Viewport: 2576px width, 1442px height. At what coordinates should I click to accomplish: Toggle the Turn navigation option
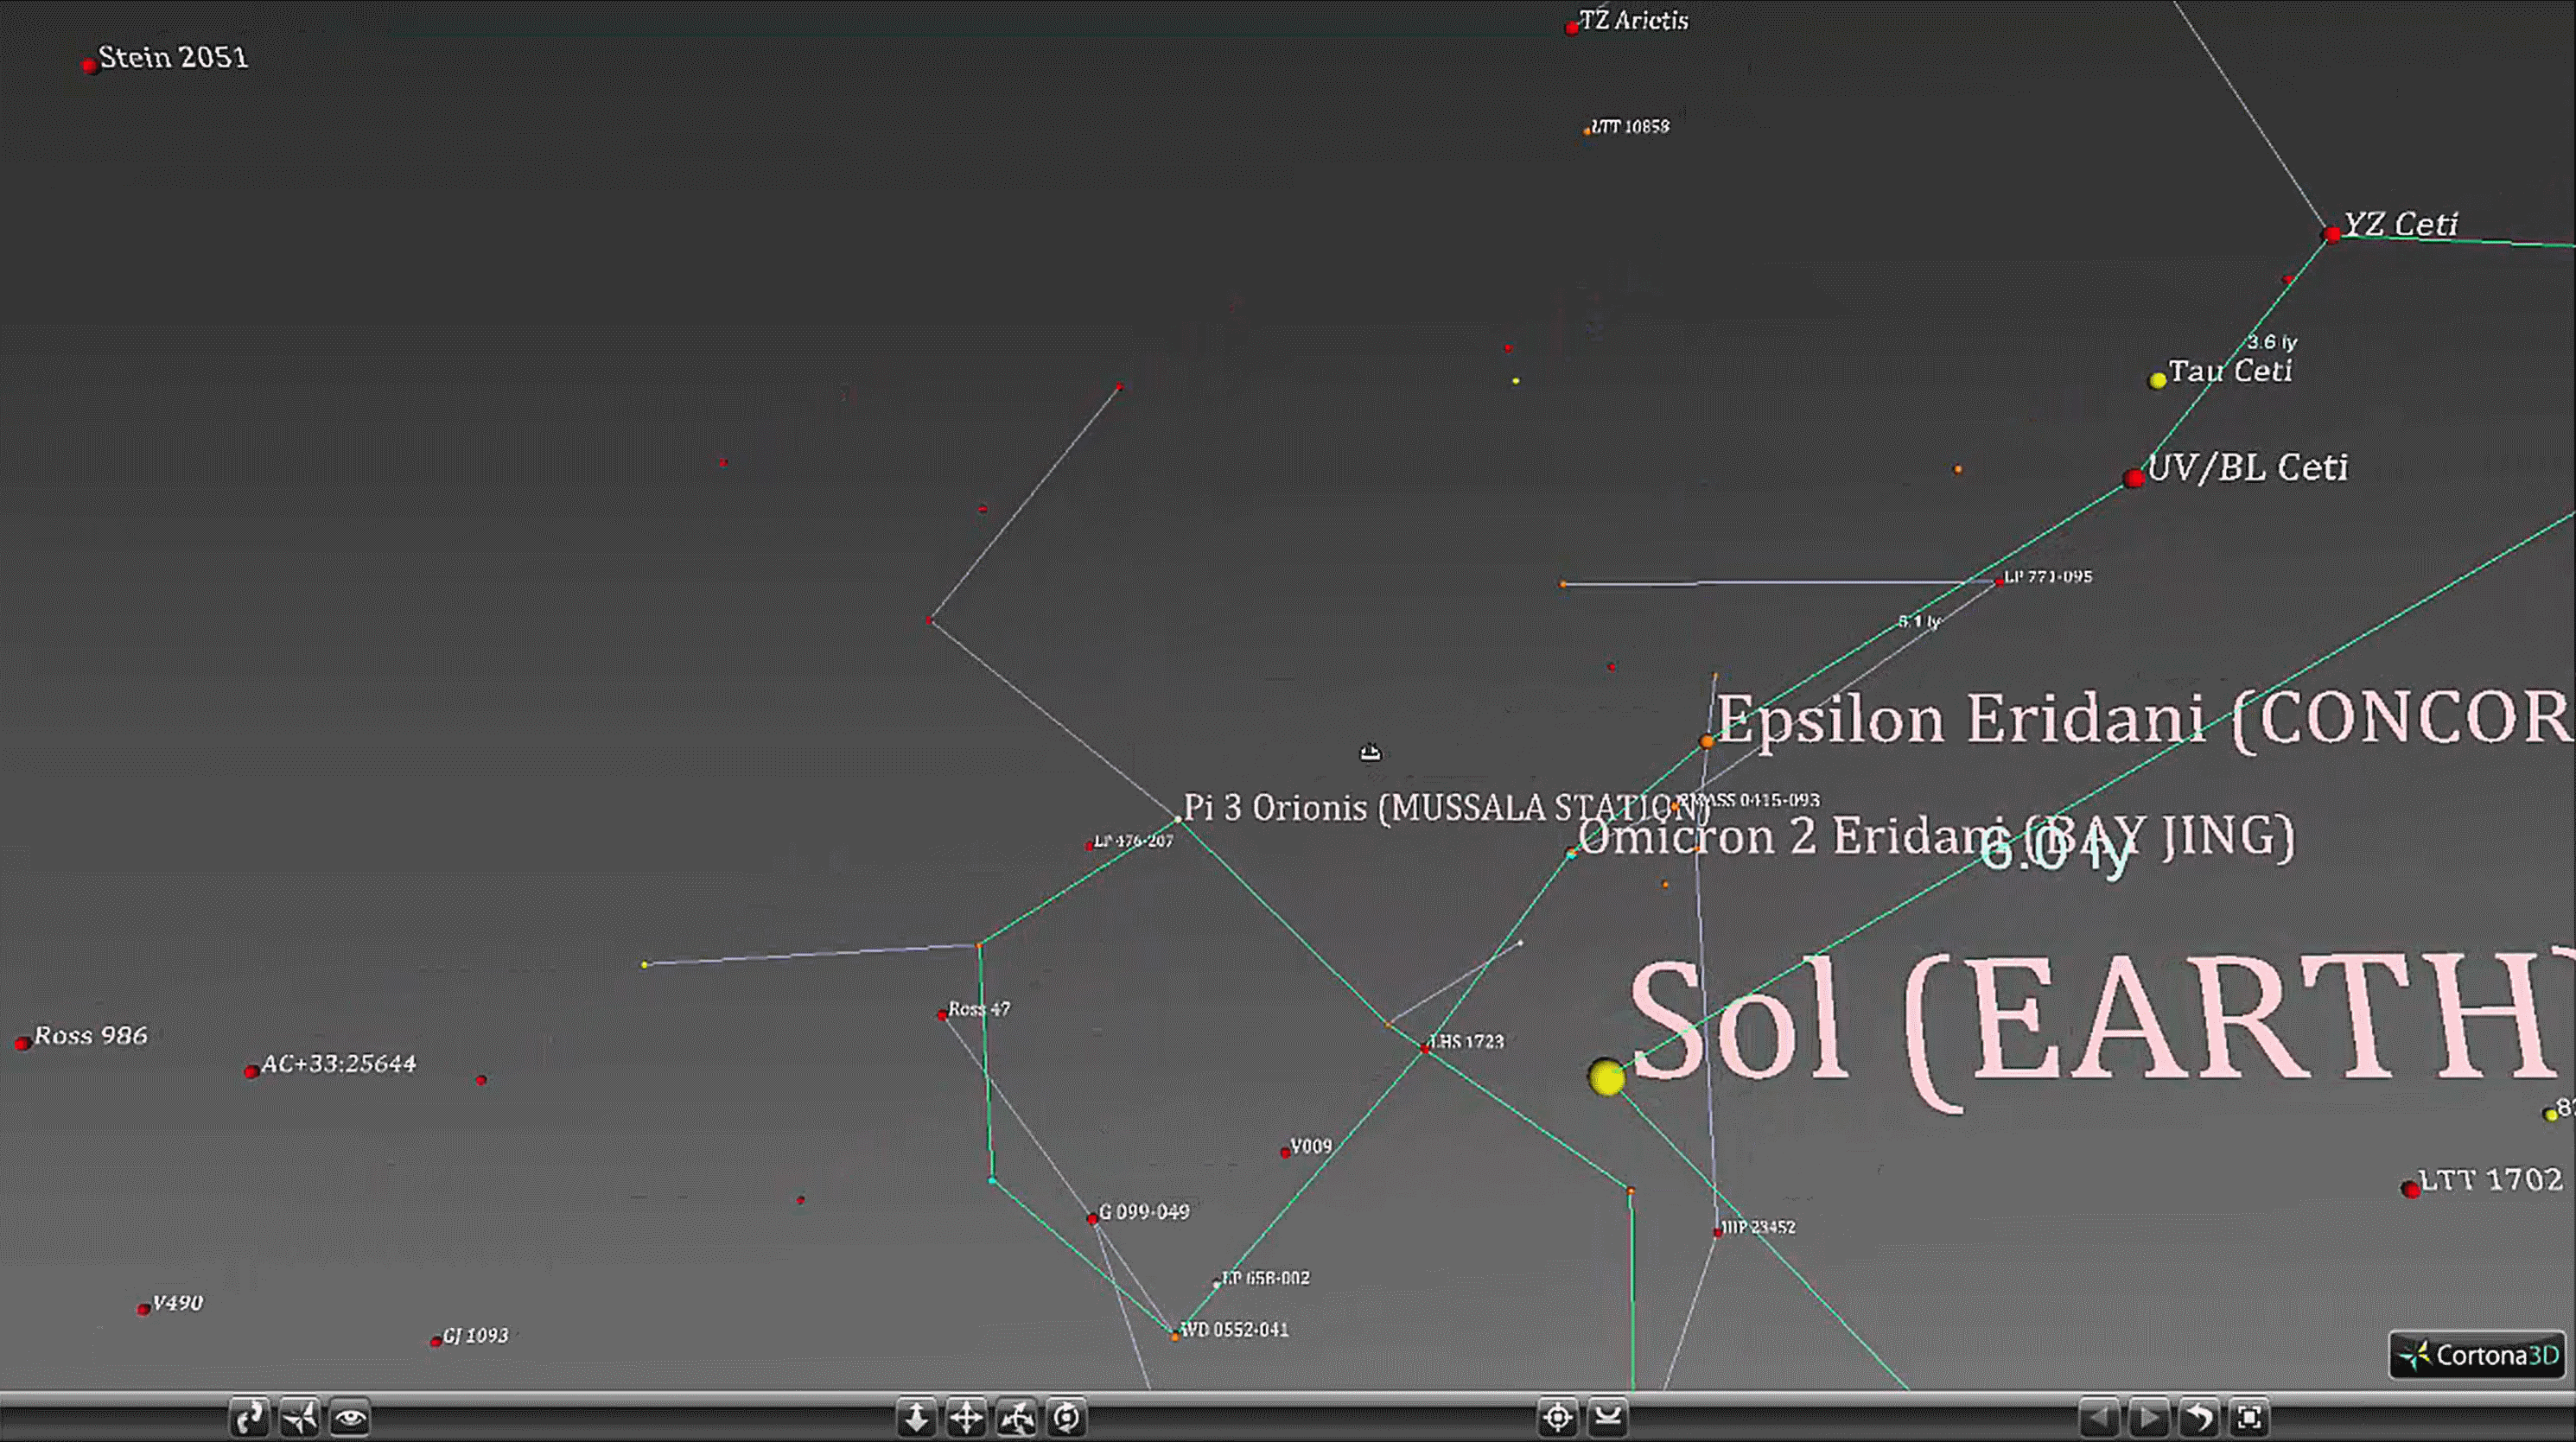coord(1017,1418)
